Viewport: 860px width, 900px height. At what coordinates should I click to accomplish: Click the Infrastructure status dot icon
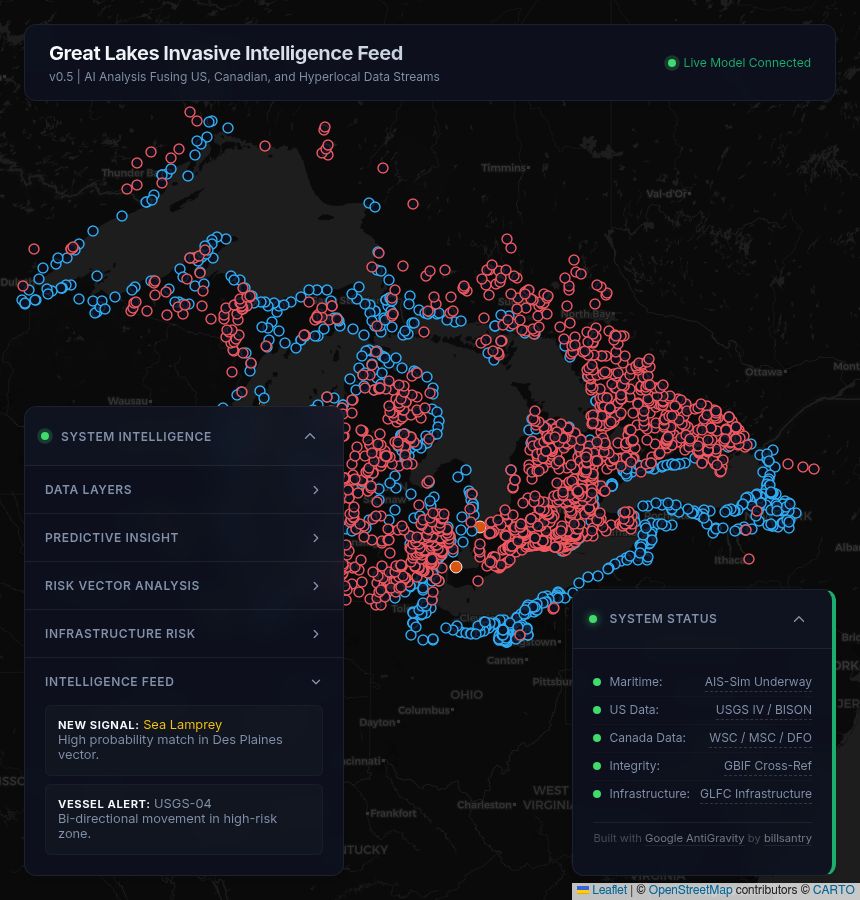(x=597, y=794)
